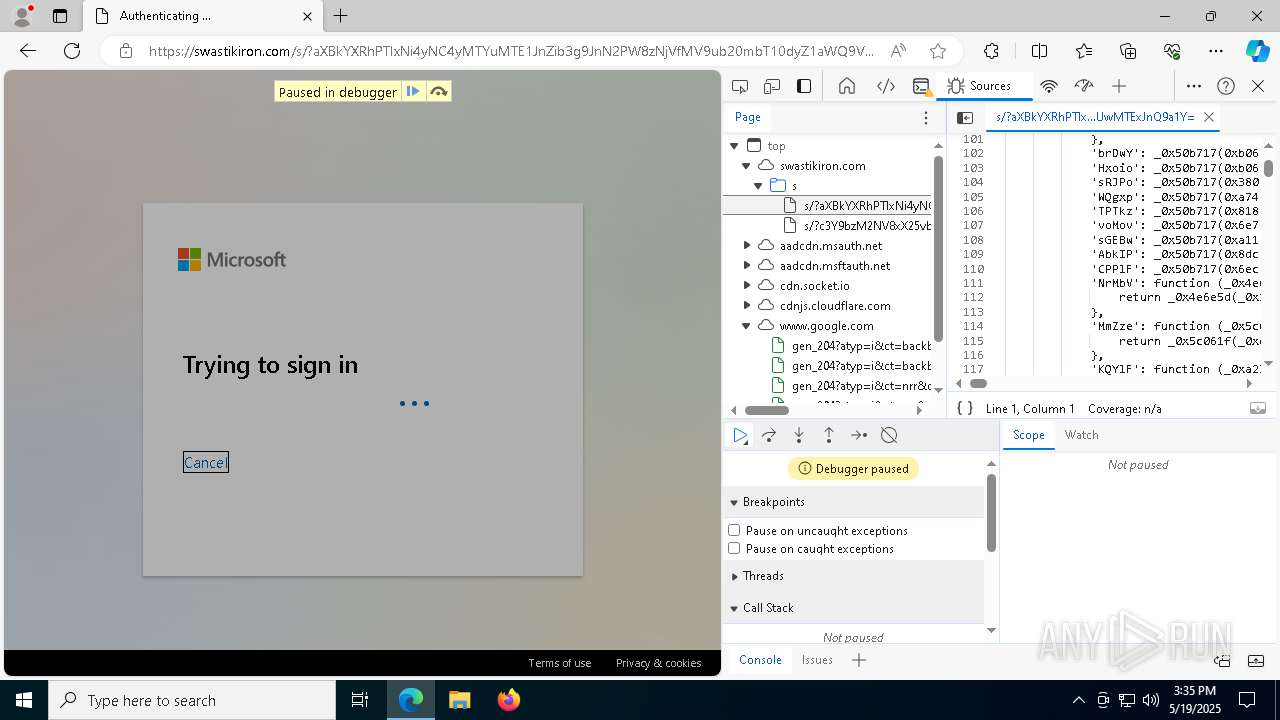Switch to the Scope tab
Viewport: 1280px width, 720px height.
point(1028,435)
